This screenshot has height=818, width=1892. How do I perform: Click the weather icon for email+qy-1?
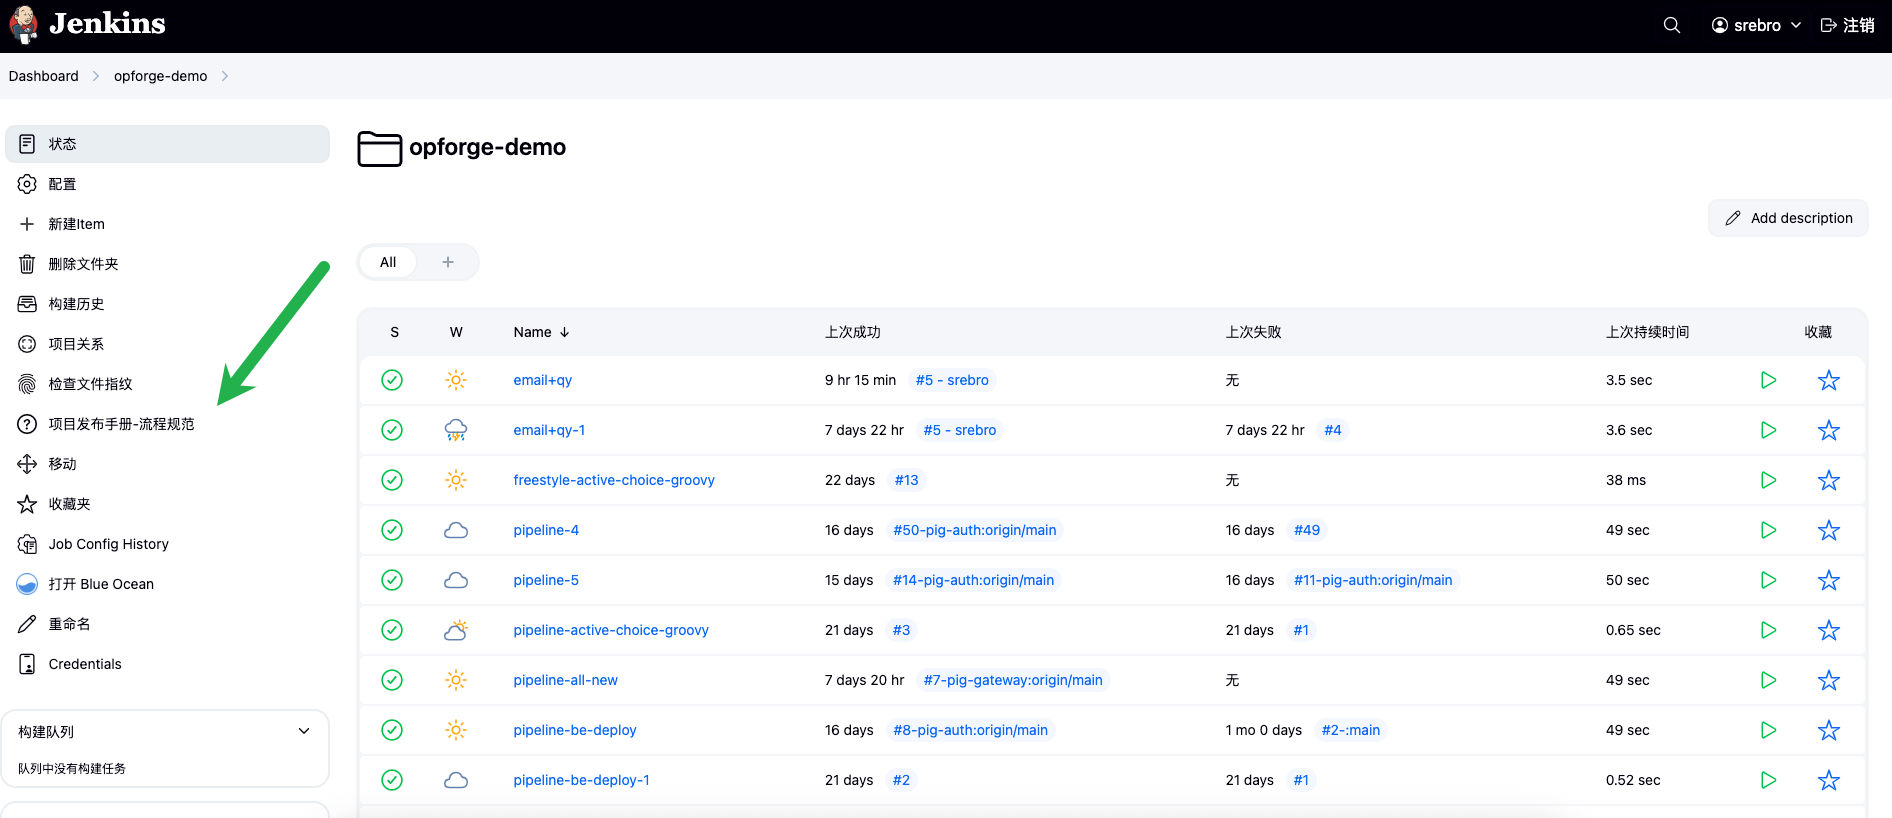coord(456,430)
